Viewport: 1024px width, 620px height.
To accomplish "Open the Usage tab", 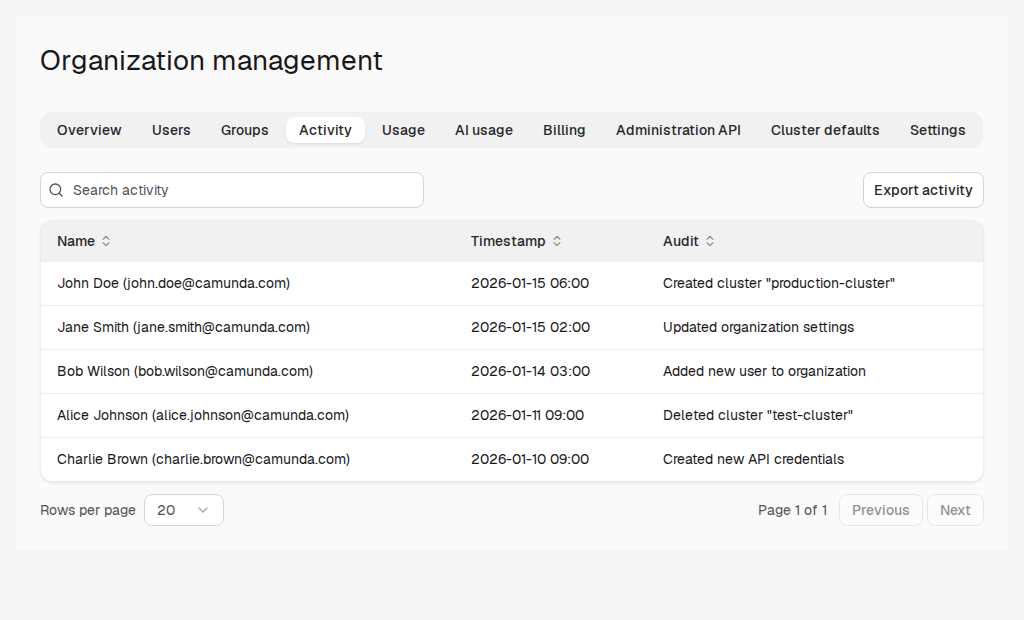I will [x=403, y=130].
